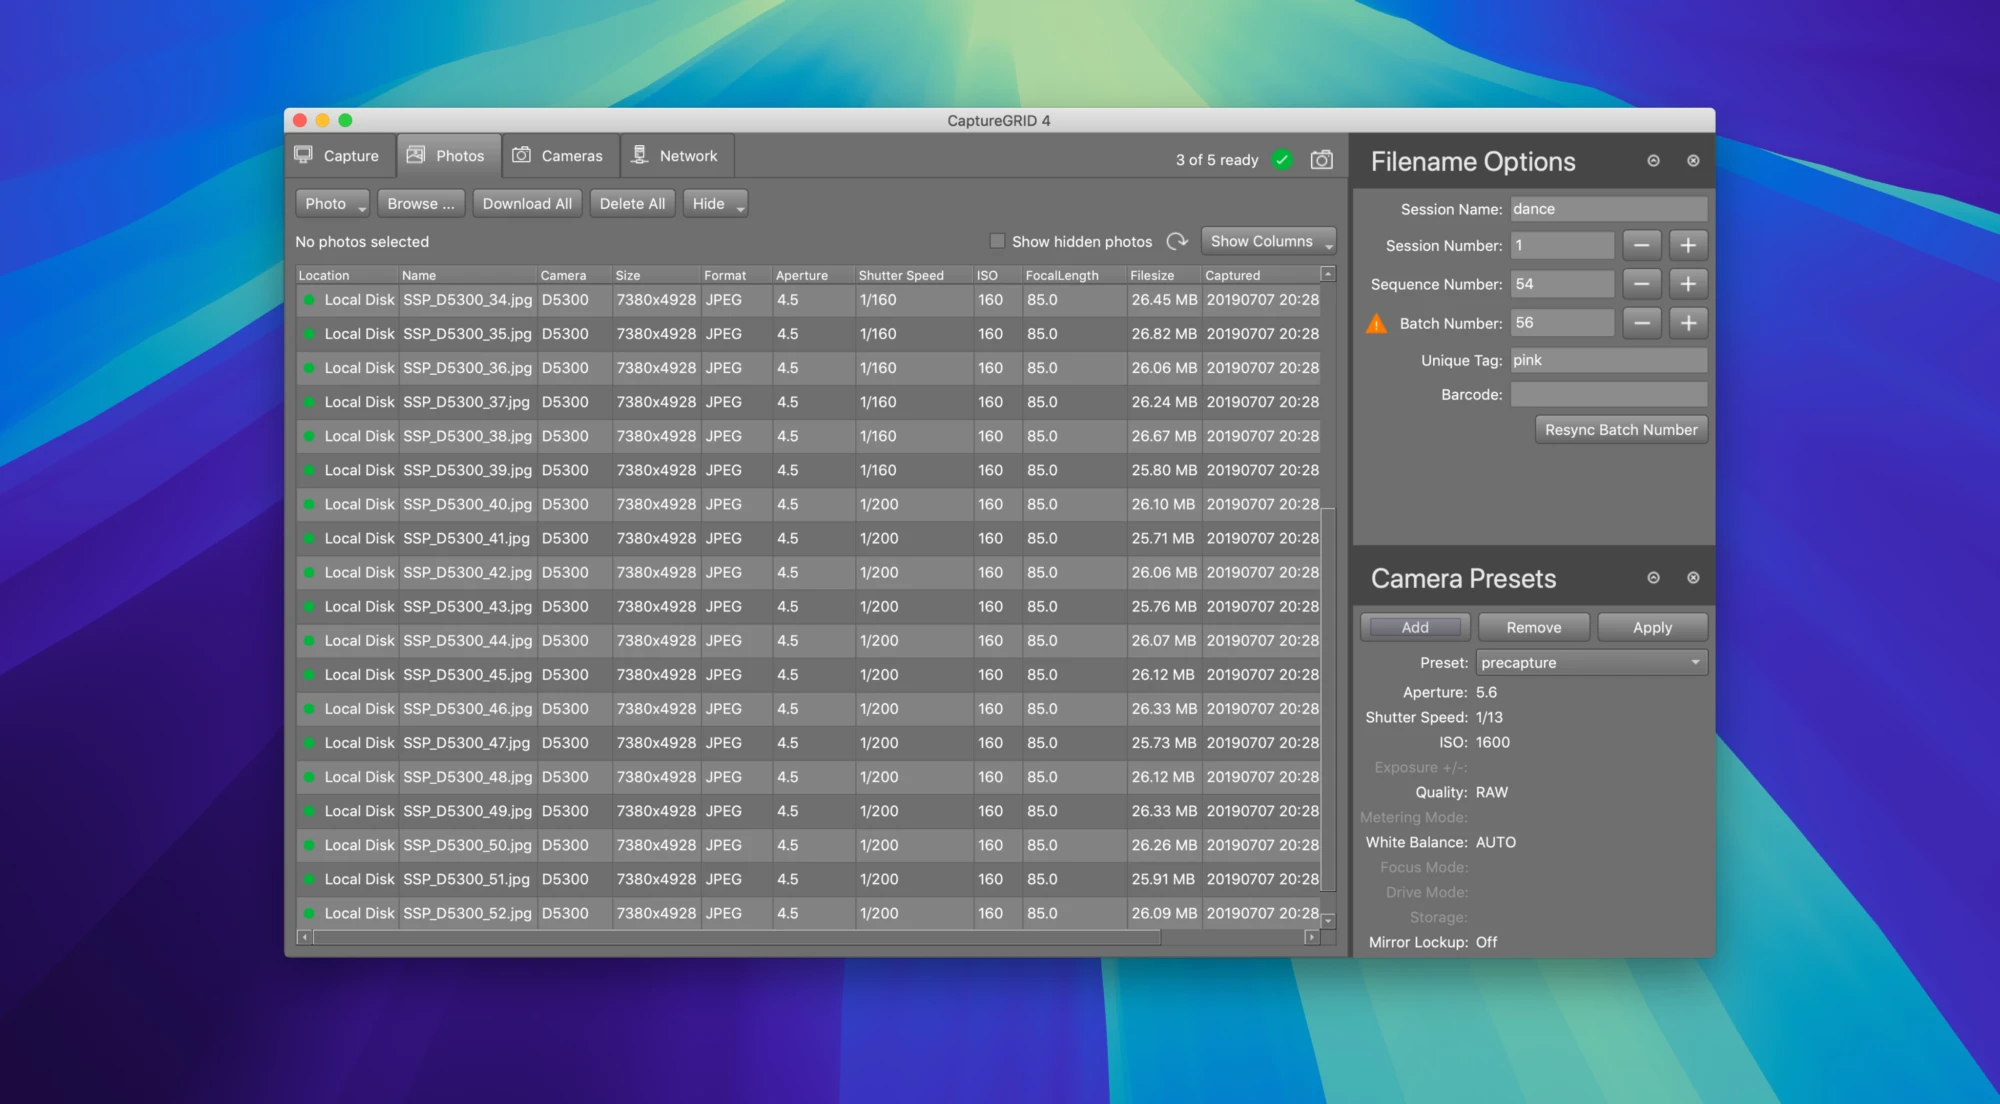Close the Filename Options panel
Viewport: 2000px width, 1104px height.
[1692, 161]
